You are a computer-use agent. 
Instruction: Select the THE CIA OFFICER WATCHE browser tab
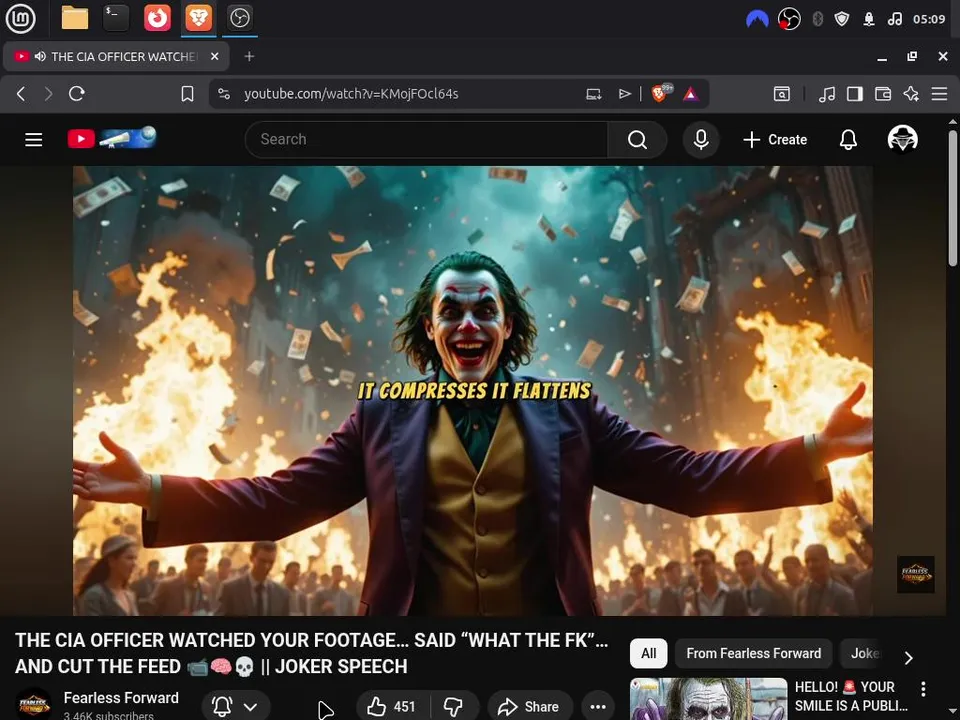pyautogui.click(x=116, y=56)
